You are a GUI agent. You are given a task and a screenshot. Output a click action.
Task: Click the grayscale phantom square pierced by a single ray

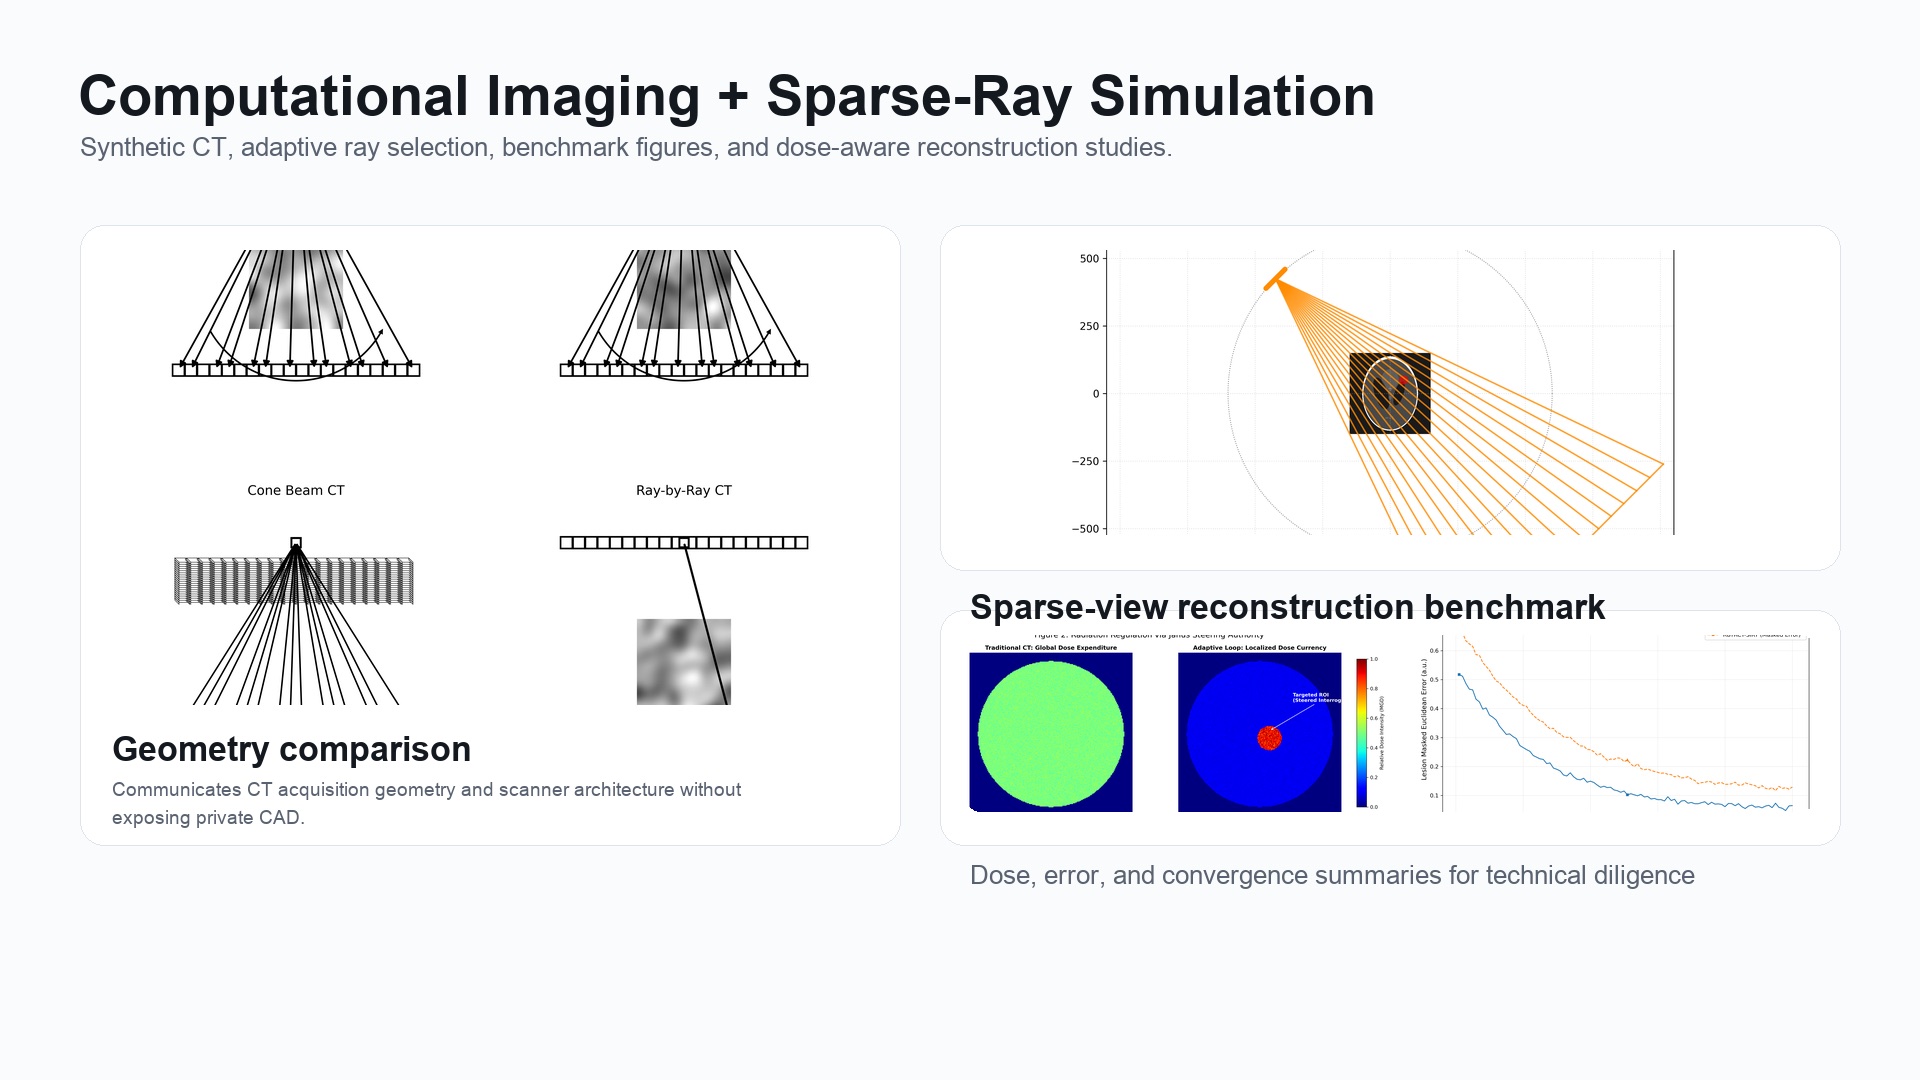pos(684,662)
